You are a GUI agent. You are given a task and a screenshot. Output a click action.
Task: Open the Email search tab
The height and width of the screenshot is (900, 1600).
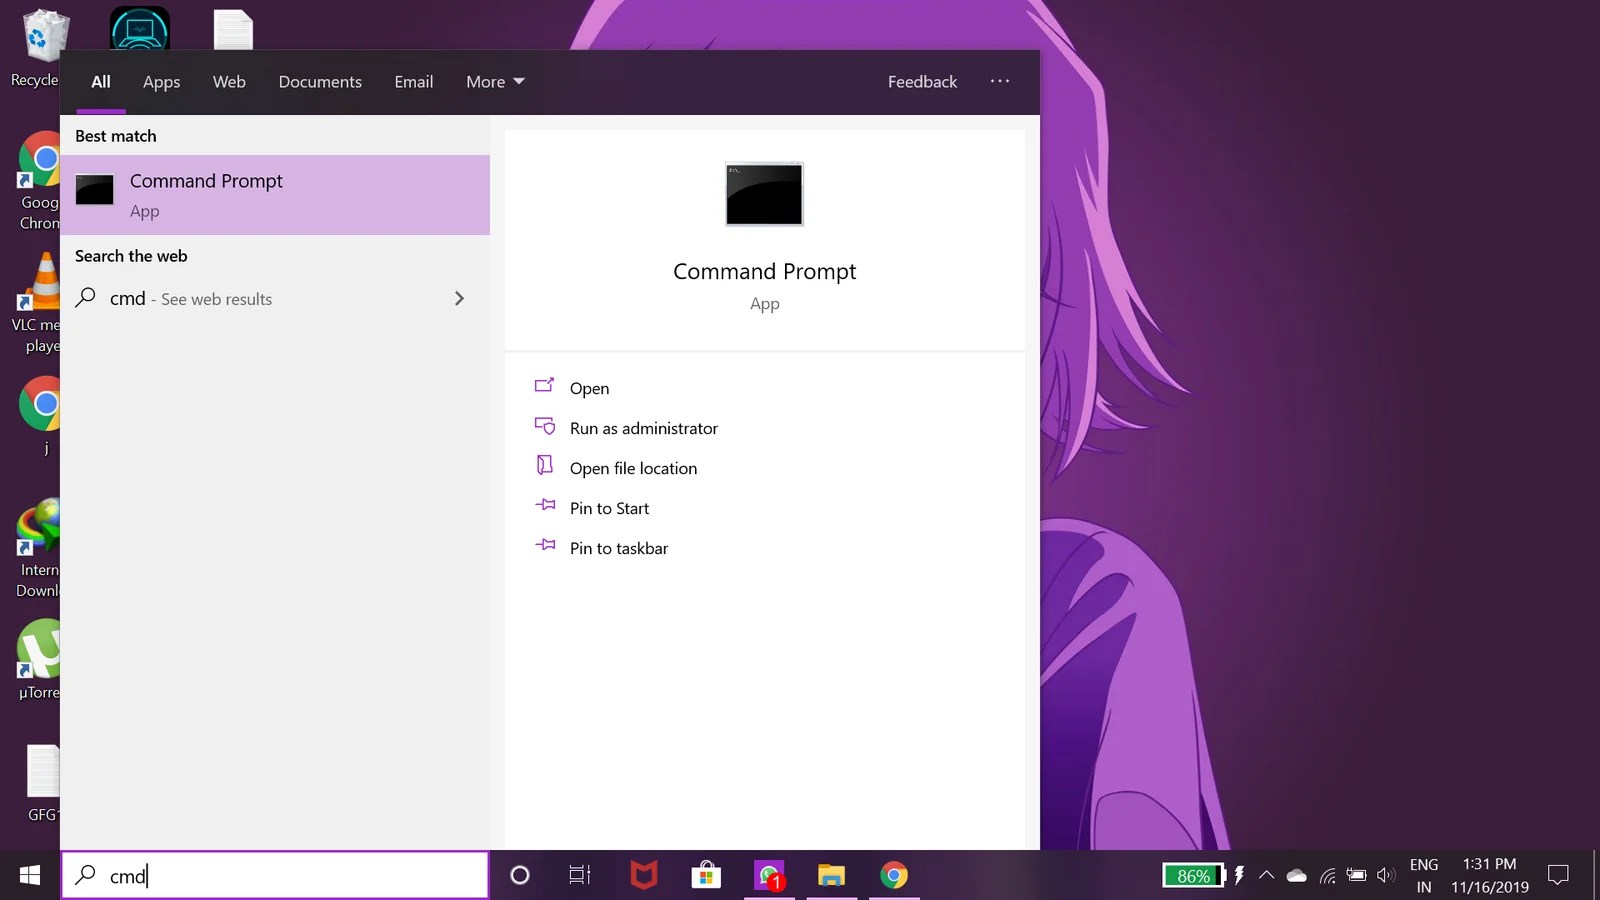pos(414,82)
